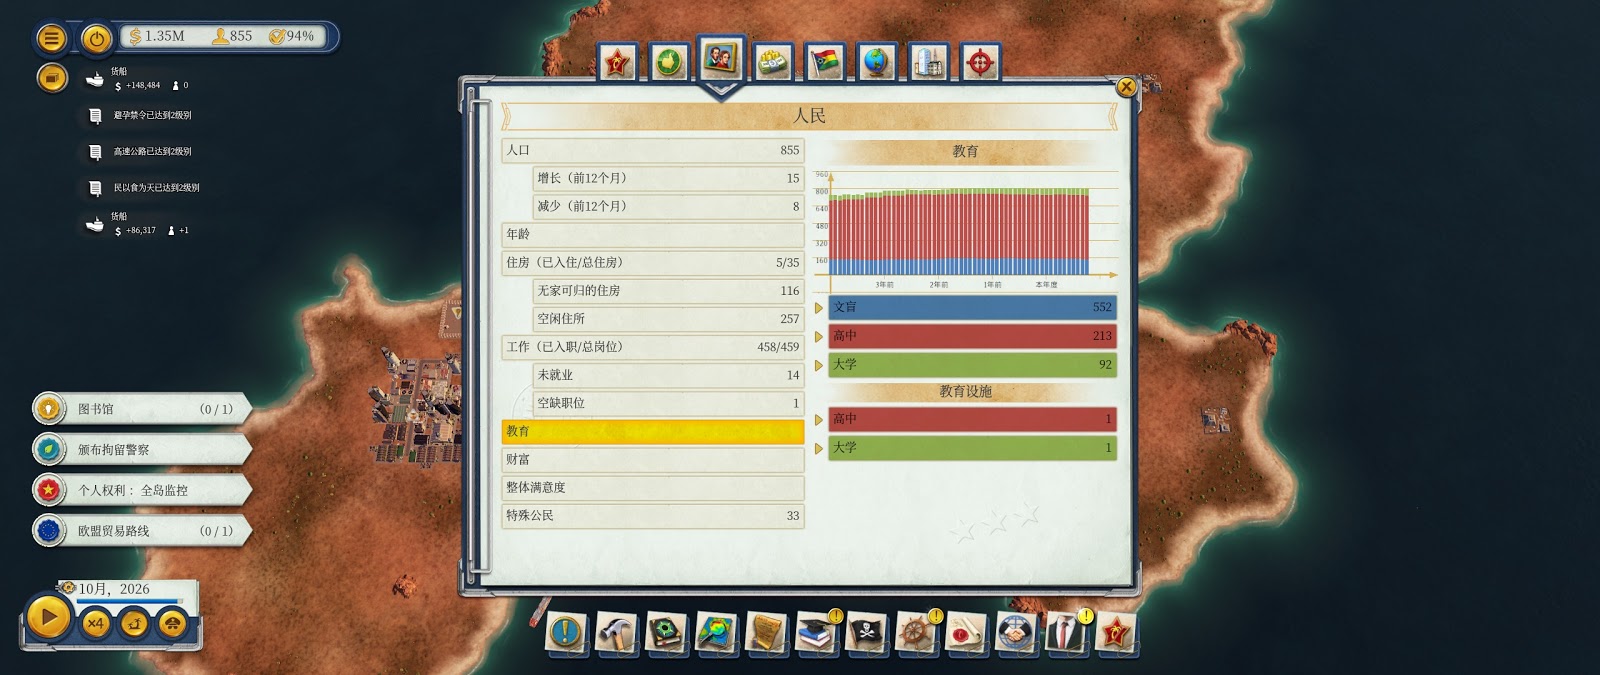This screenshot has width=1600, height=675.
Task: Open the red crosshair target tab
Action: (x=981, y=63)
